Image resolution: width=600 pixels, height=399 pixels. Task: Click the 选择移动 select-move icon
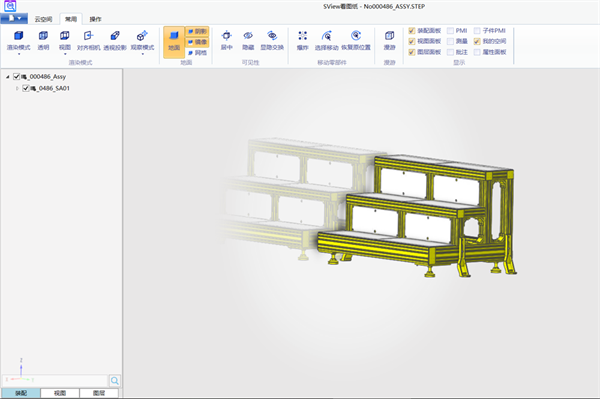pos(327,36)
